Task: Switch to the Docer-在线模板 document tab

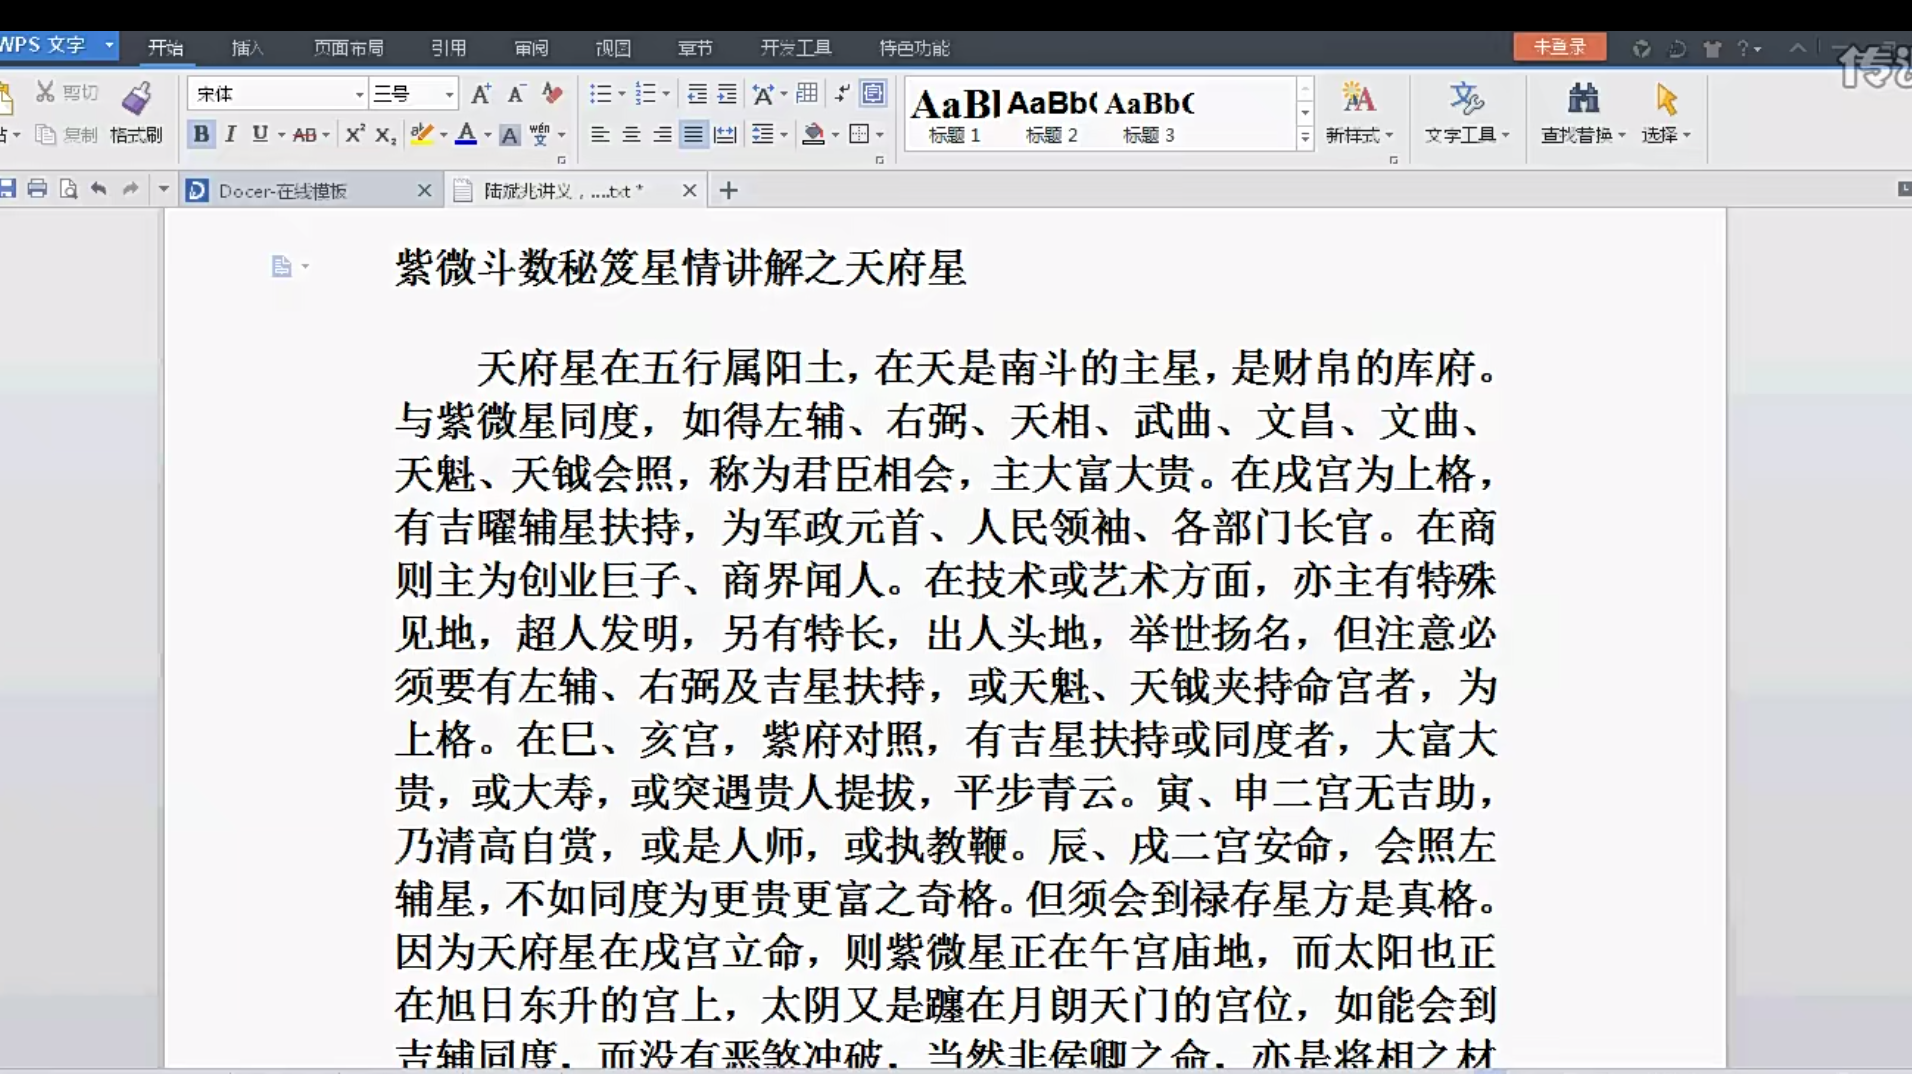Action: point(282,190)
